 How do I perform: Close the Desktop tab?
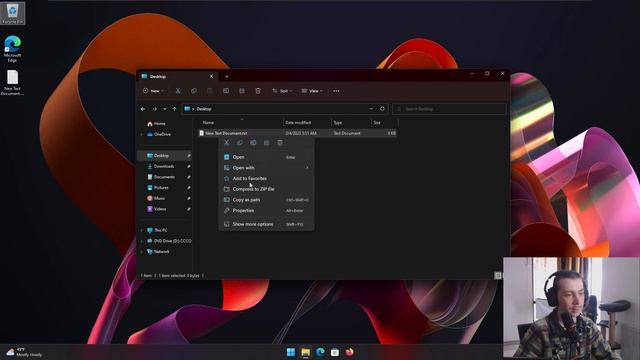[x=211, y=76]
